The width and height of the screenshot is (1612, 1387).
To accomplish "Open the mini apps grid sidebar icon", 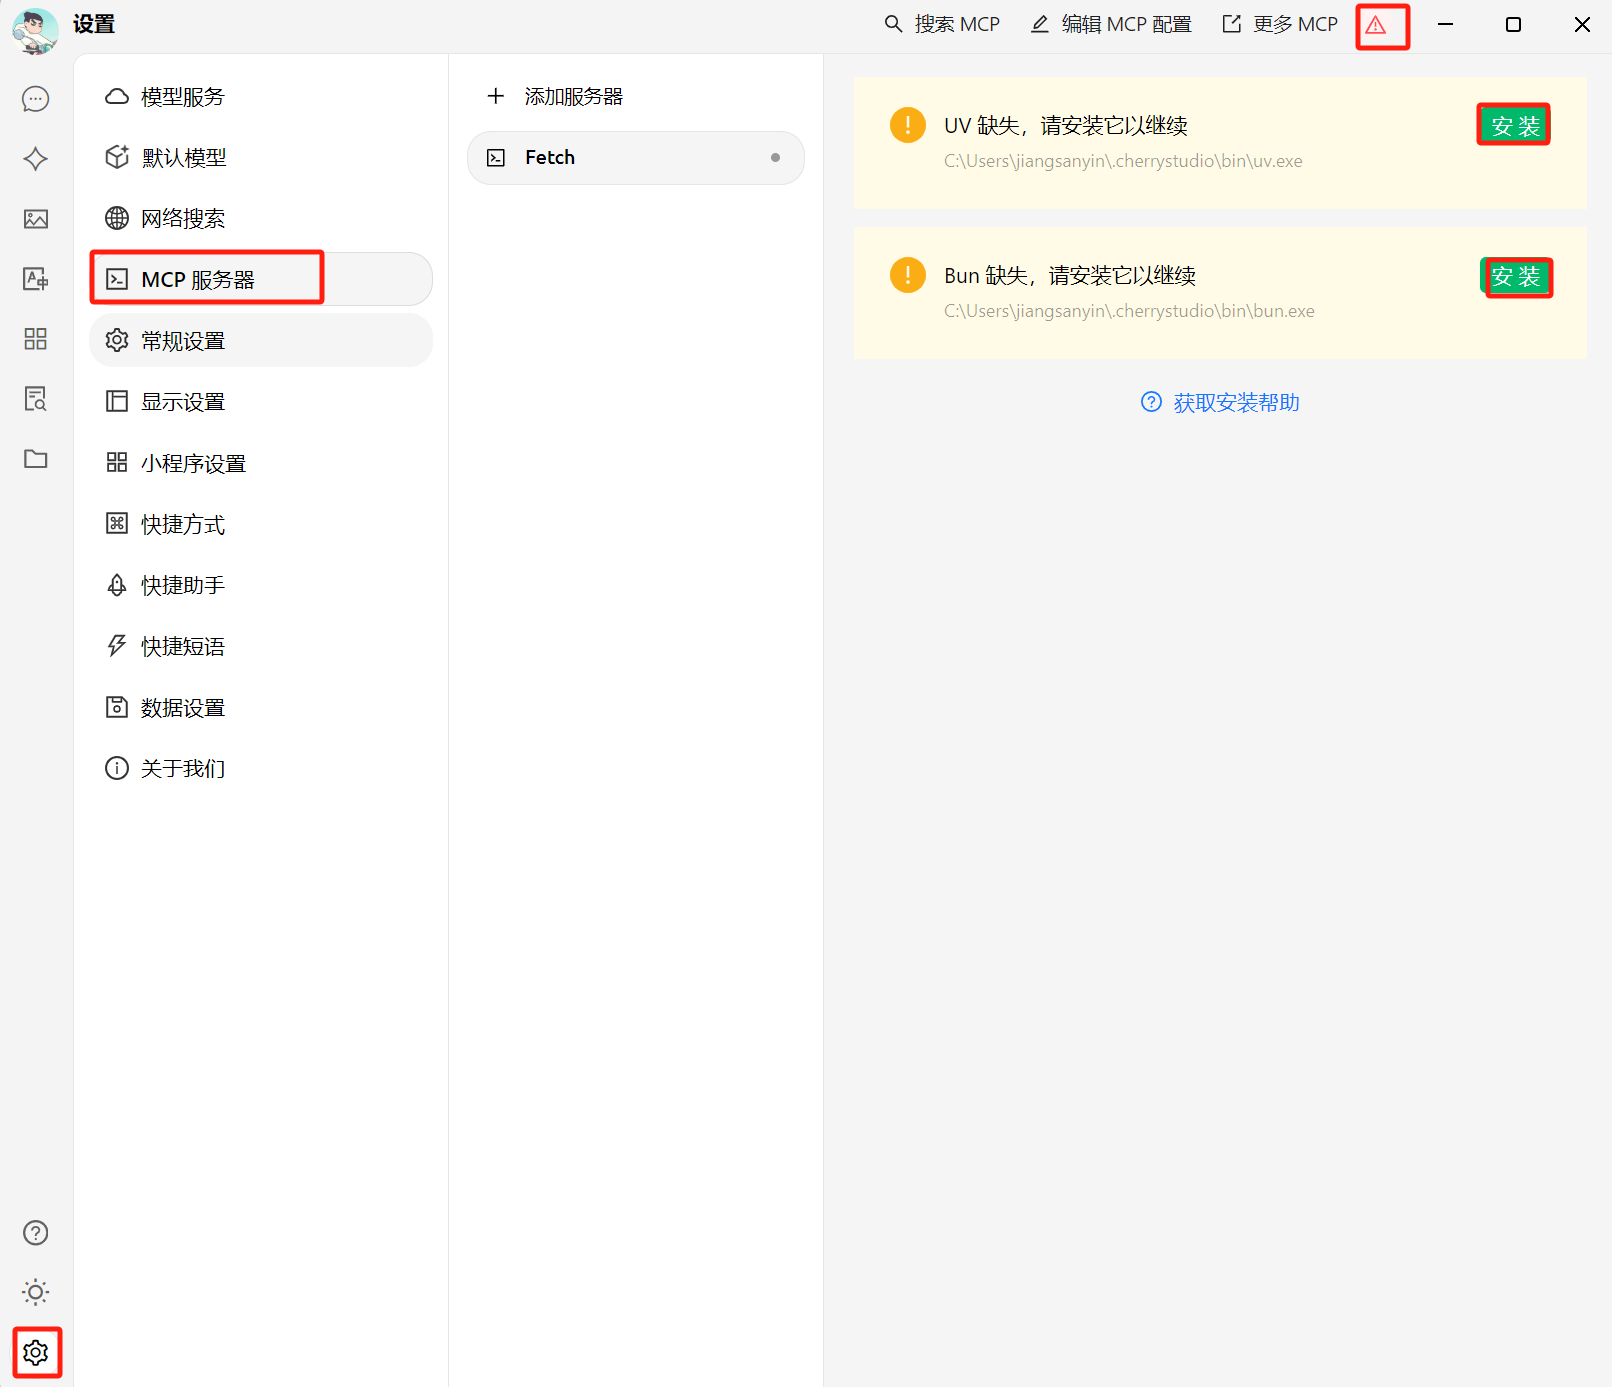I will 36,339.
